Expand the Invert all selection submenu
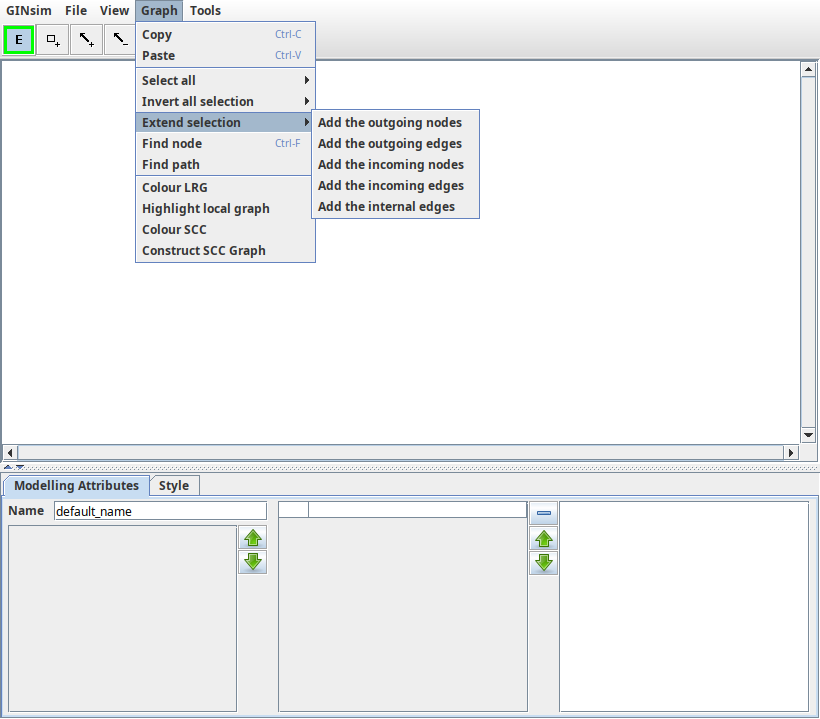 [x=194, y=101]
